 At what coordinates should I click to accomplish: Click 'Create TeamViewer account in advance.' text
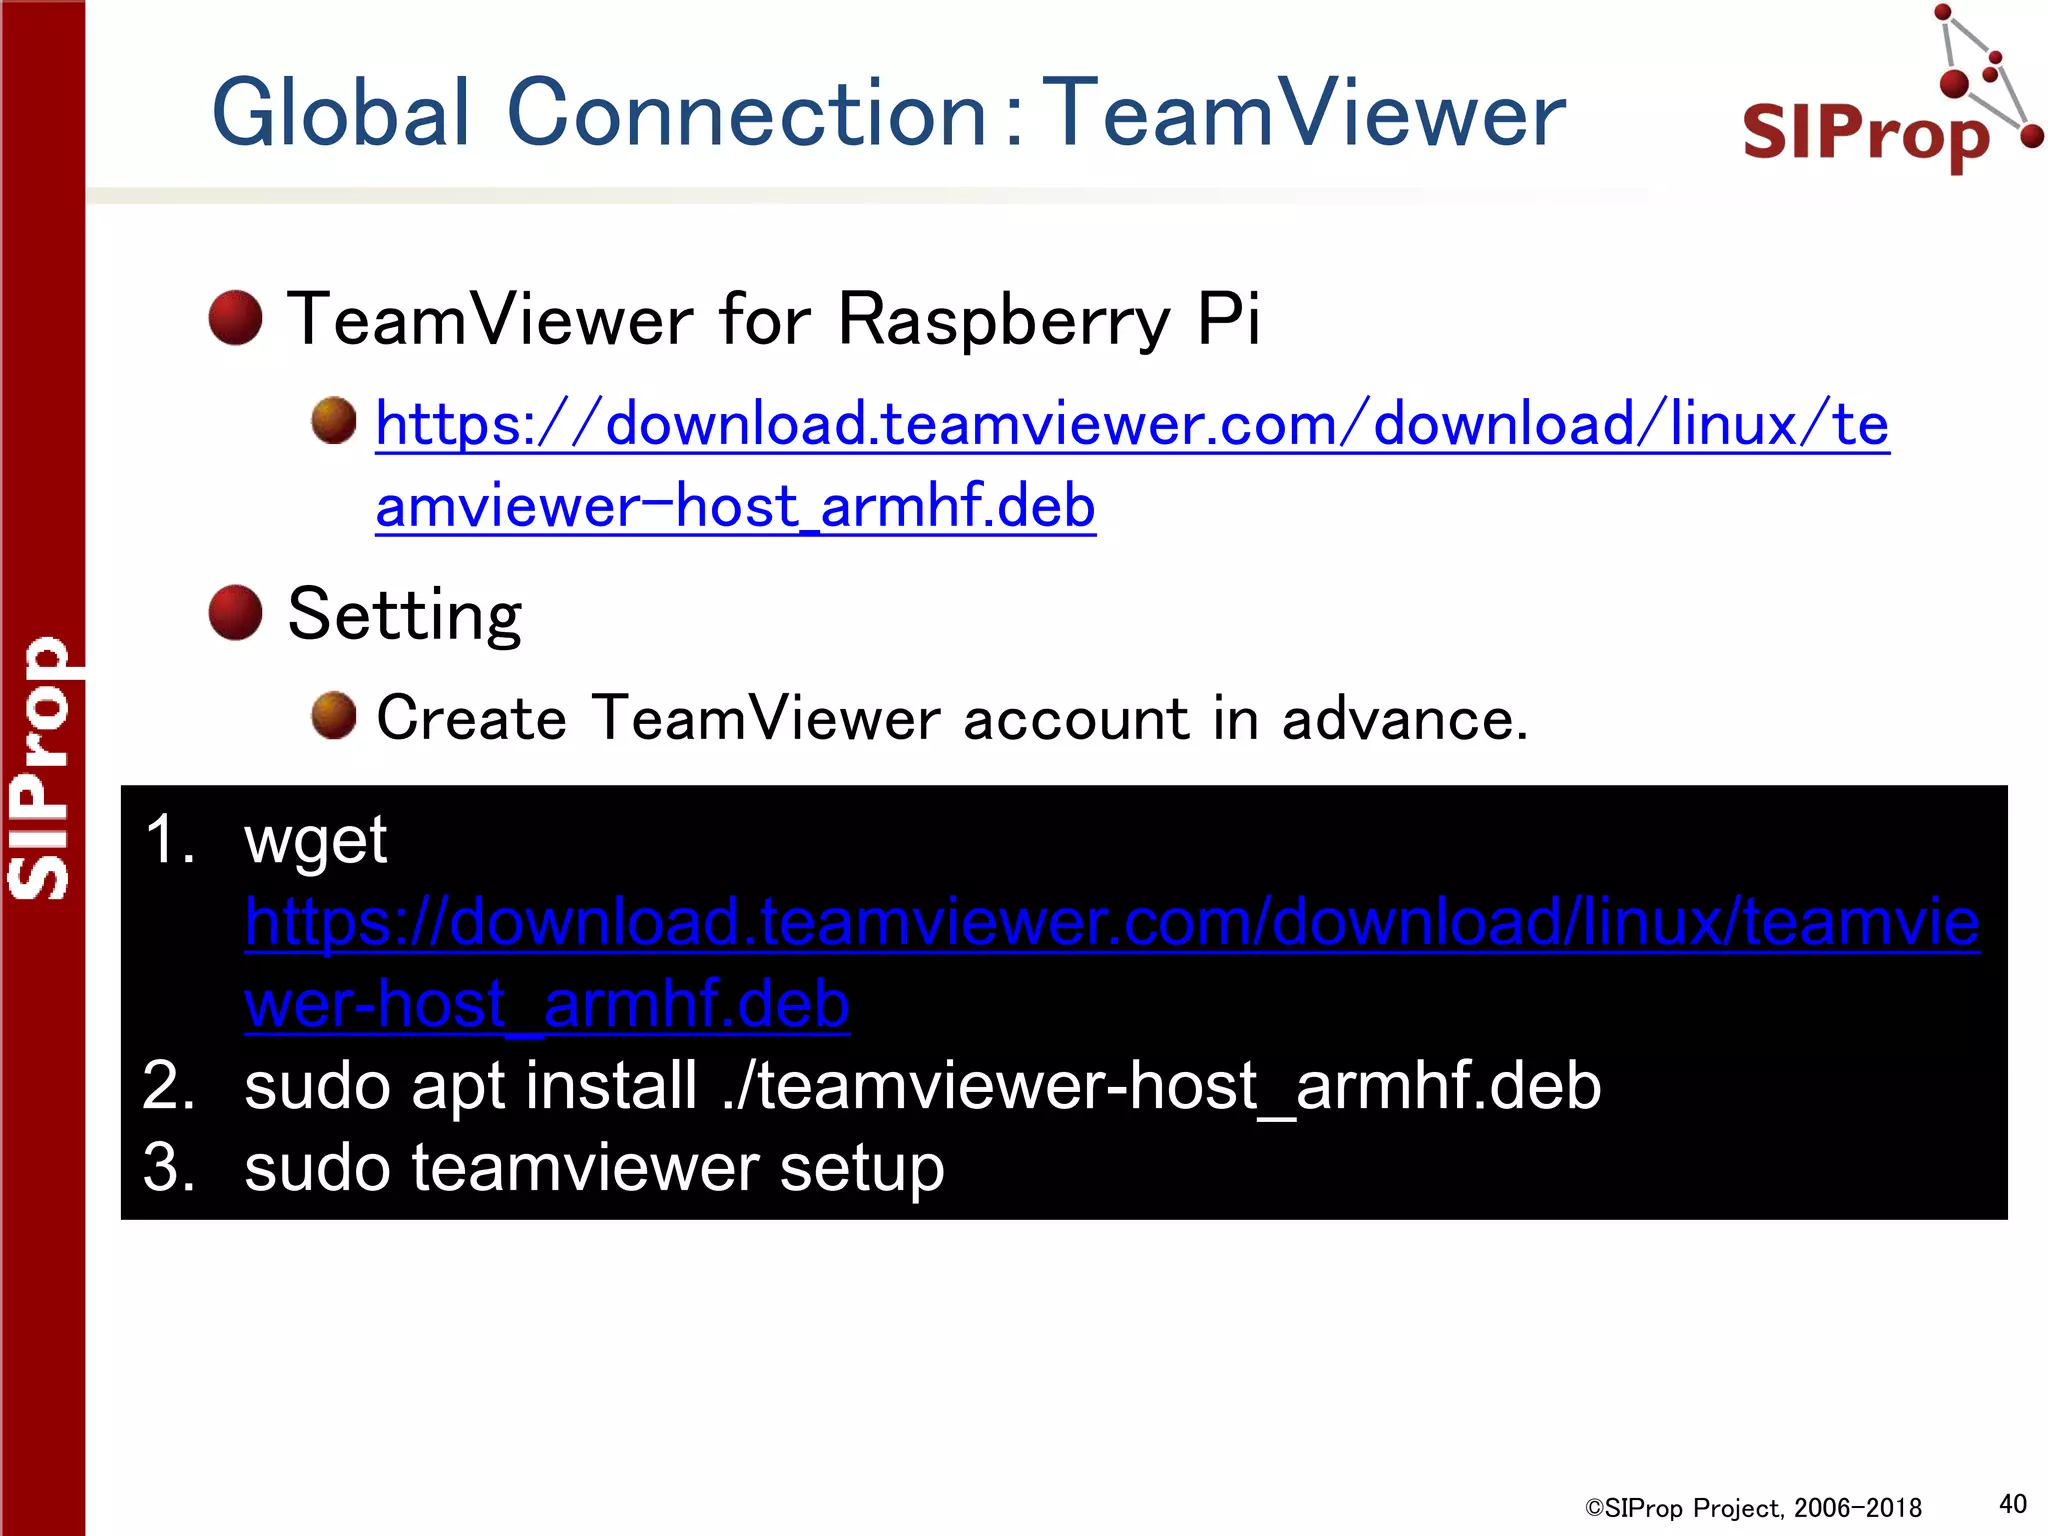tap(952, 718)
